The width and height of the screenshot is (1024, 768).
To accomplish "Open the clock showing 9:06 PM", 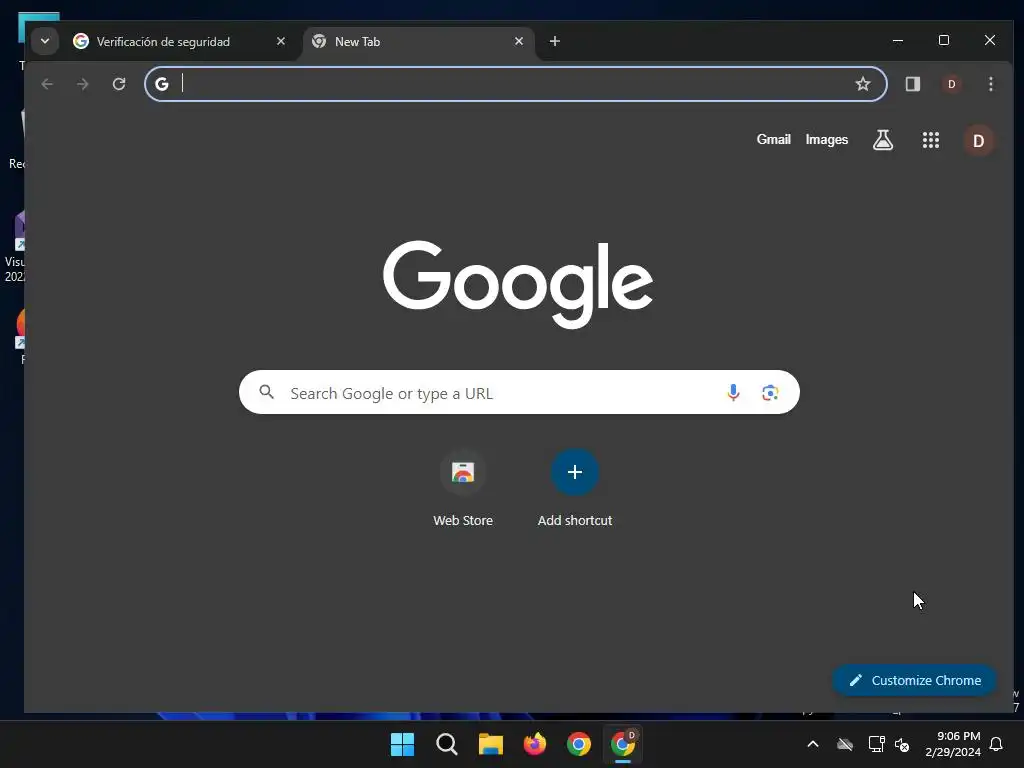I will [953, 744].
